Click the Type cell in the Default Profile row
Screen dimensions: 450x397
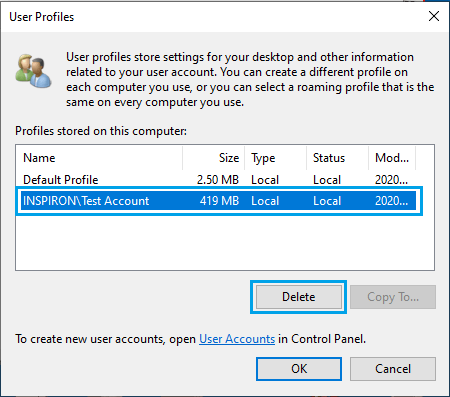coord(265,180)
